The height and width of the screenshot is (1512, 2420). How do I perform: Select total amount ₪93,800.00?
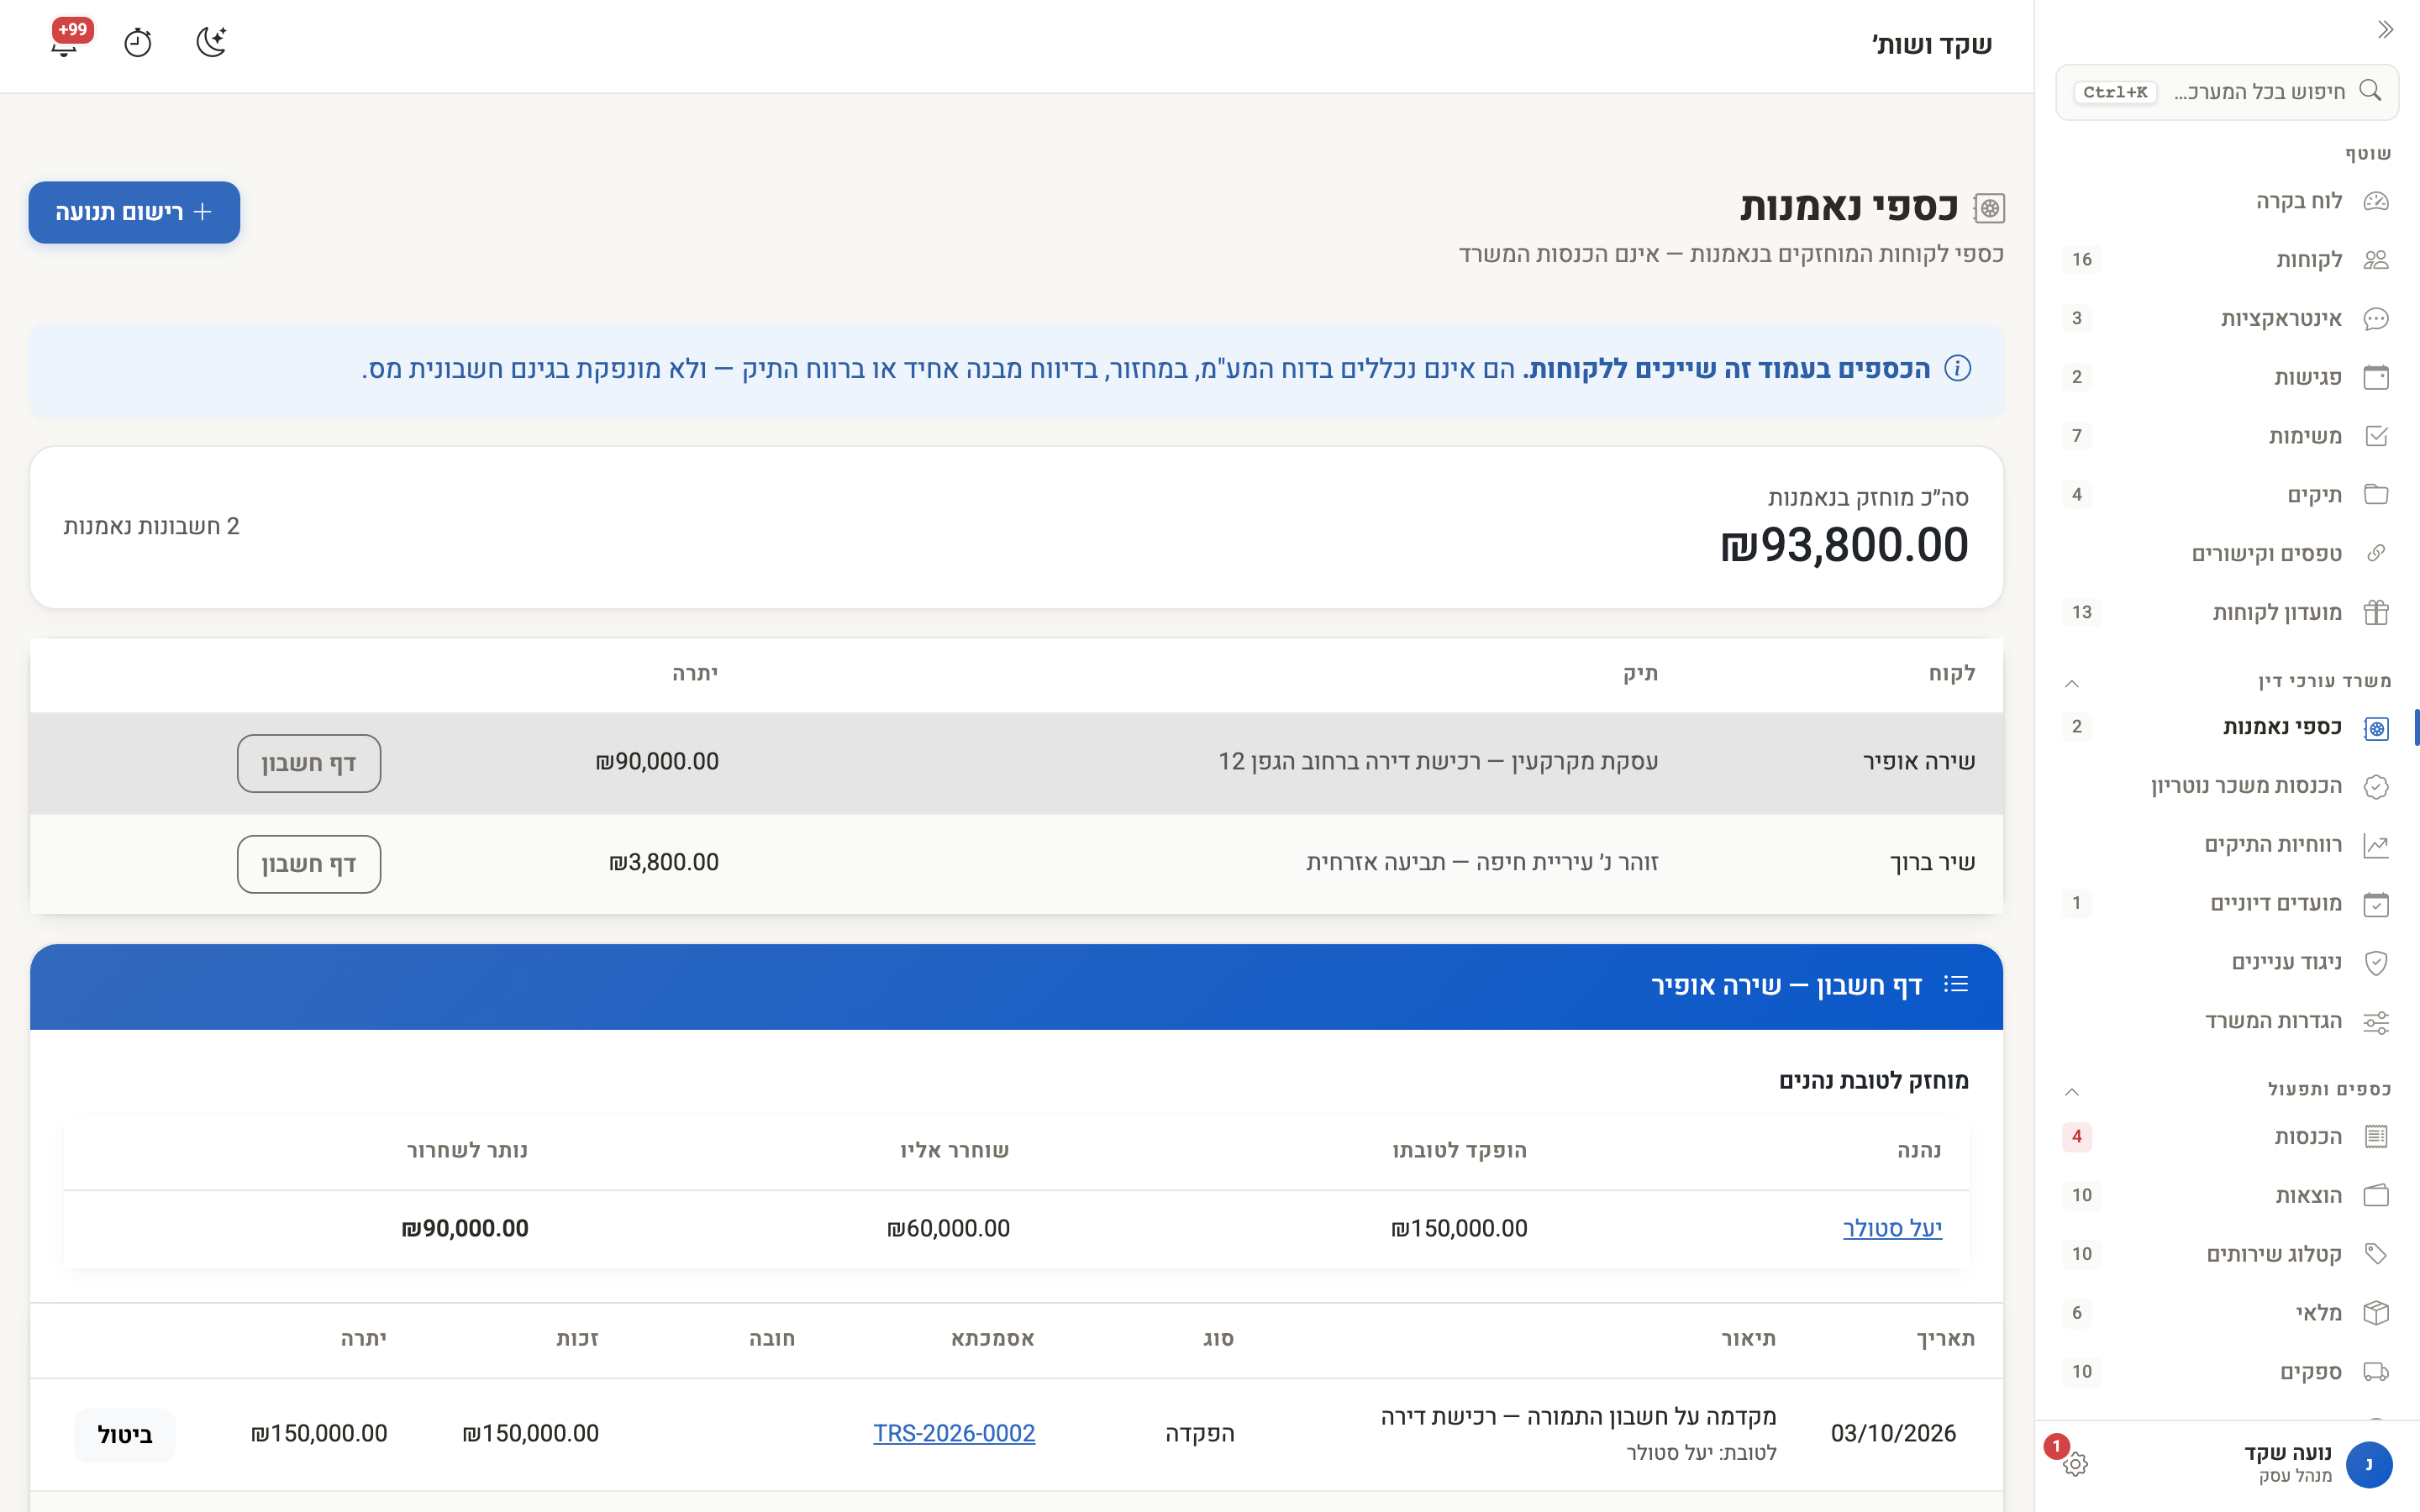tap(1844, 545)
